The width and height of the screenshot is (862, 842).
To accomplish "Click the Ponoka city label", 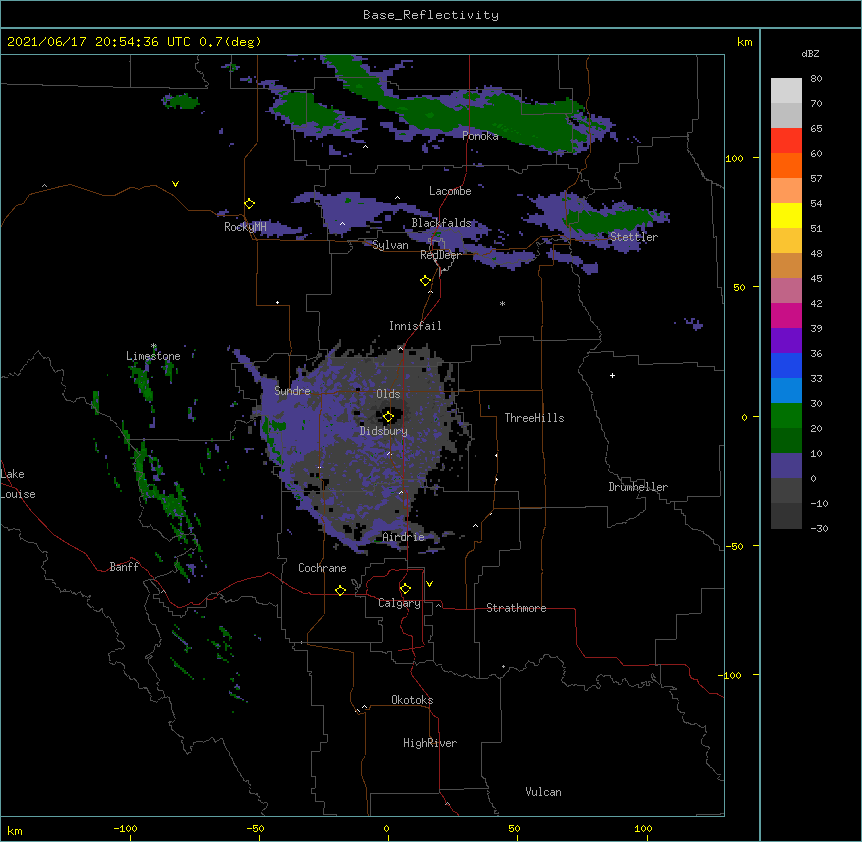I will (480, 136).
